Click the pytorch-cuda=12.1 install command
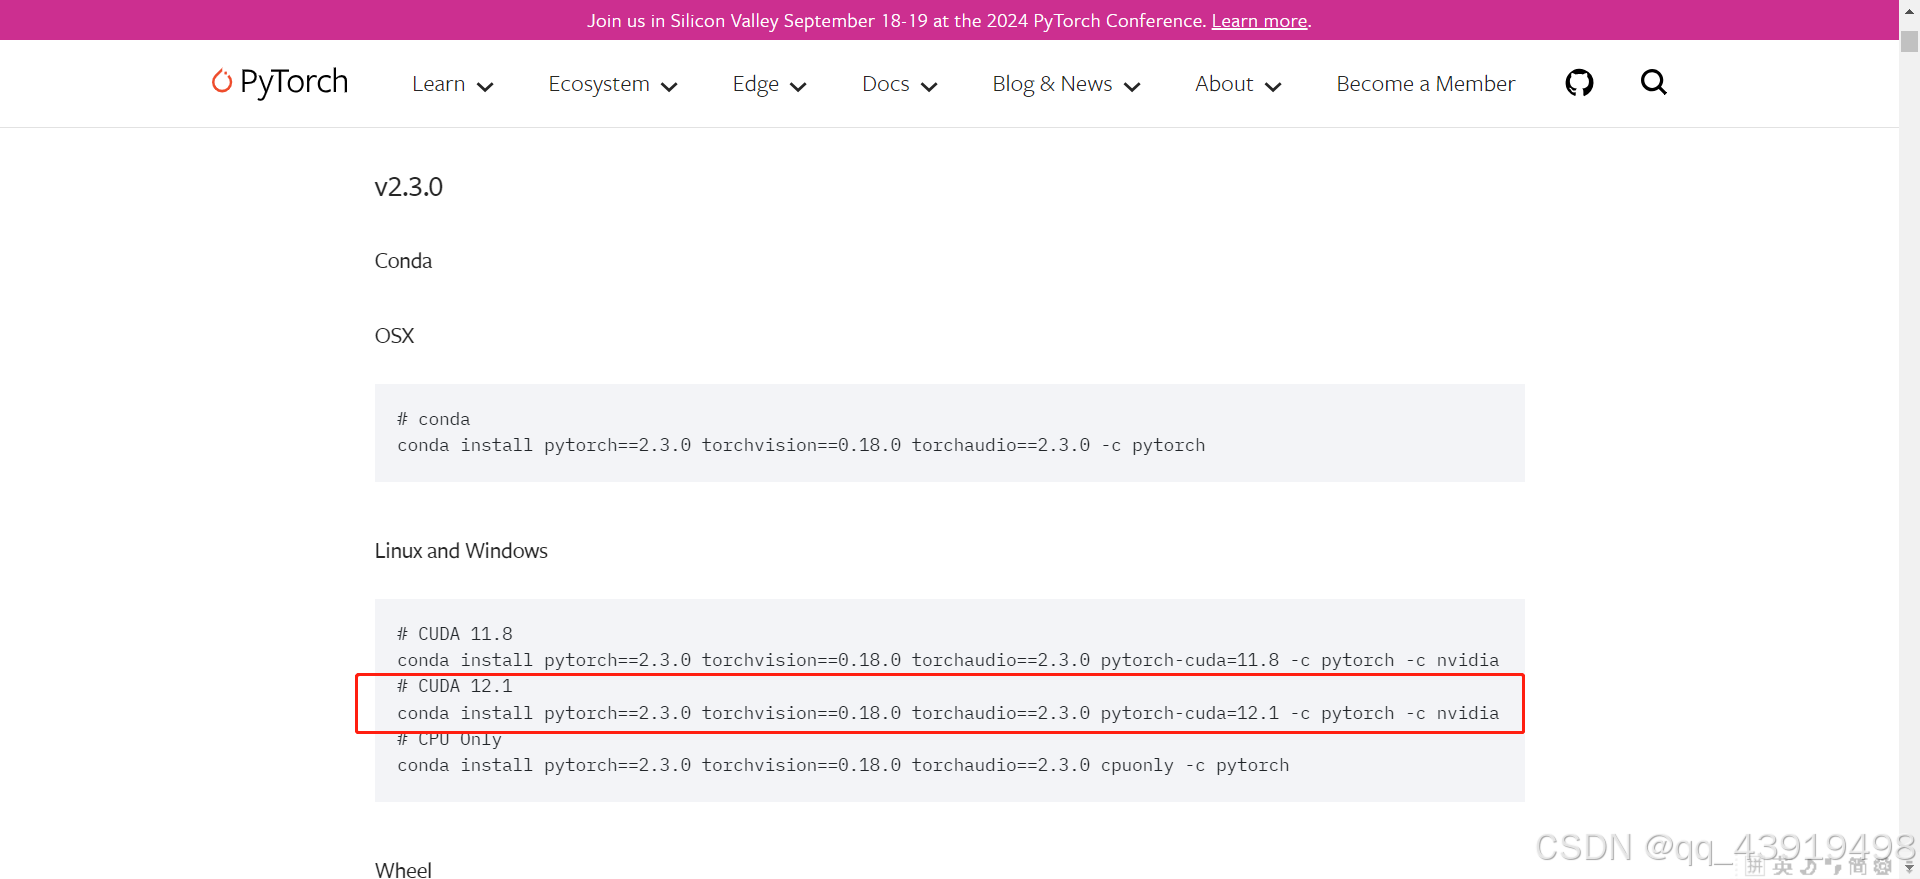The width and height of the screenshot is (1920, 879). point(948,714)
